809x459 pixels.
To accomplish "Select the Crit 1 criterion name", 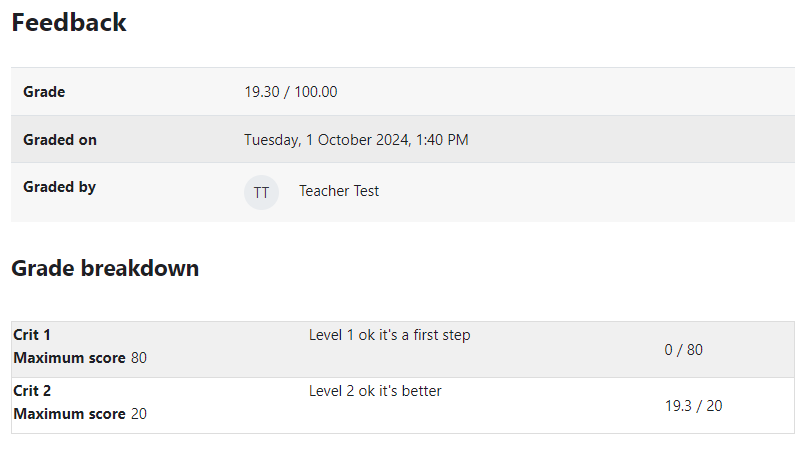I will [32, 335].
